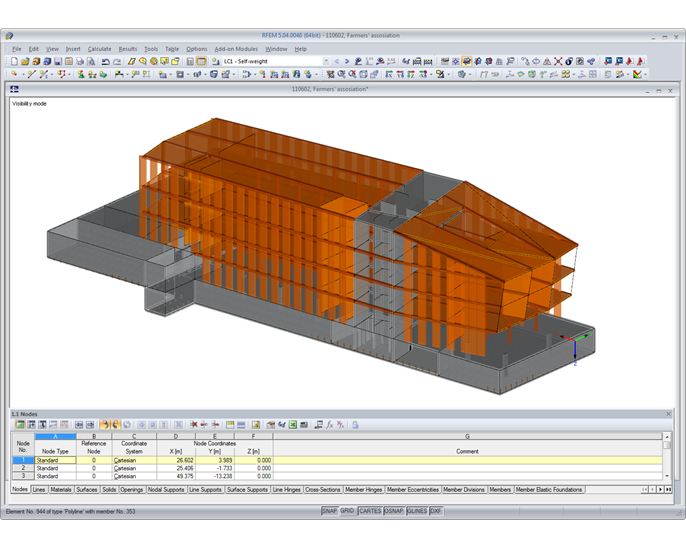This screenshot has height=549, width=686.
Task: Click the New Solid icon
Action: 214,74
